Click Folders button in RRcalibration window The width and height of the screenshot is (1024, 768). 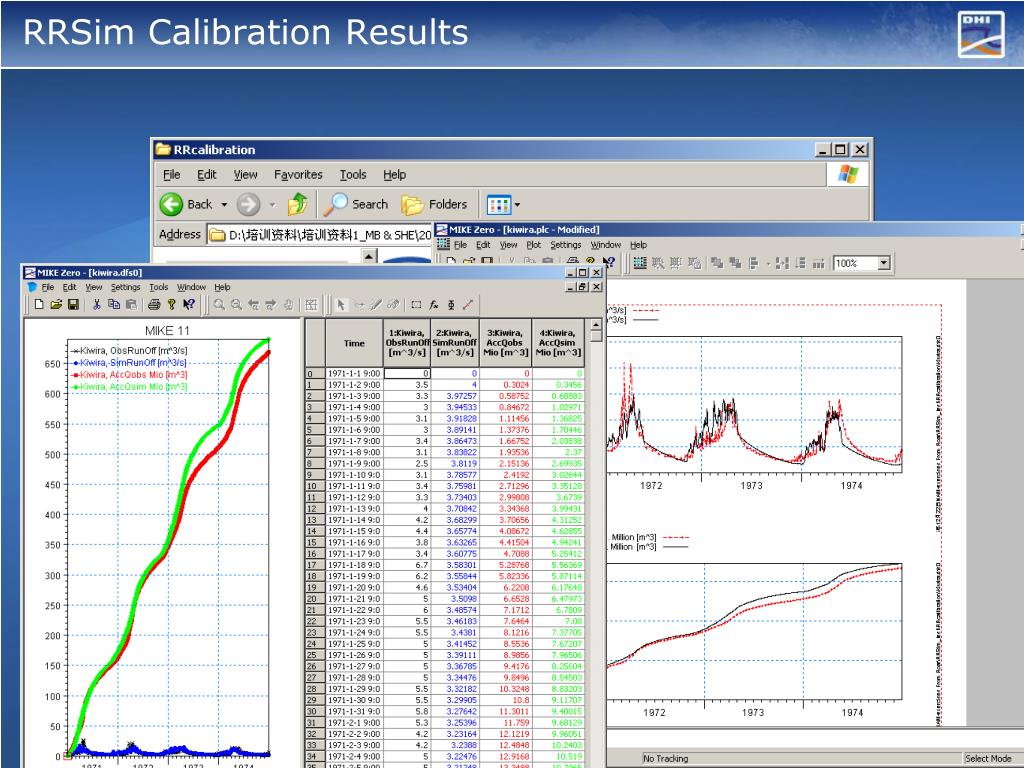point(434,204)
